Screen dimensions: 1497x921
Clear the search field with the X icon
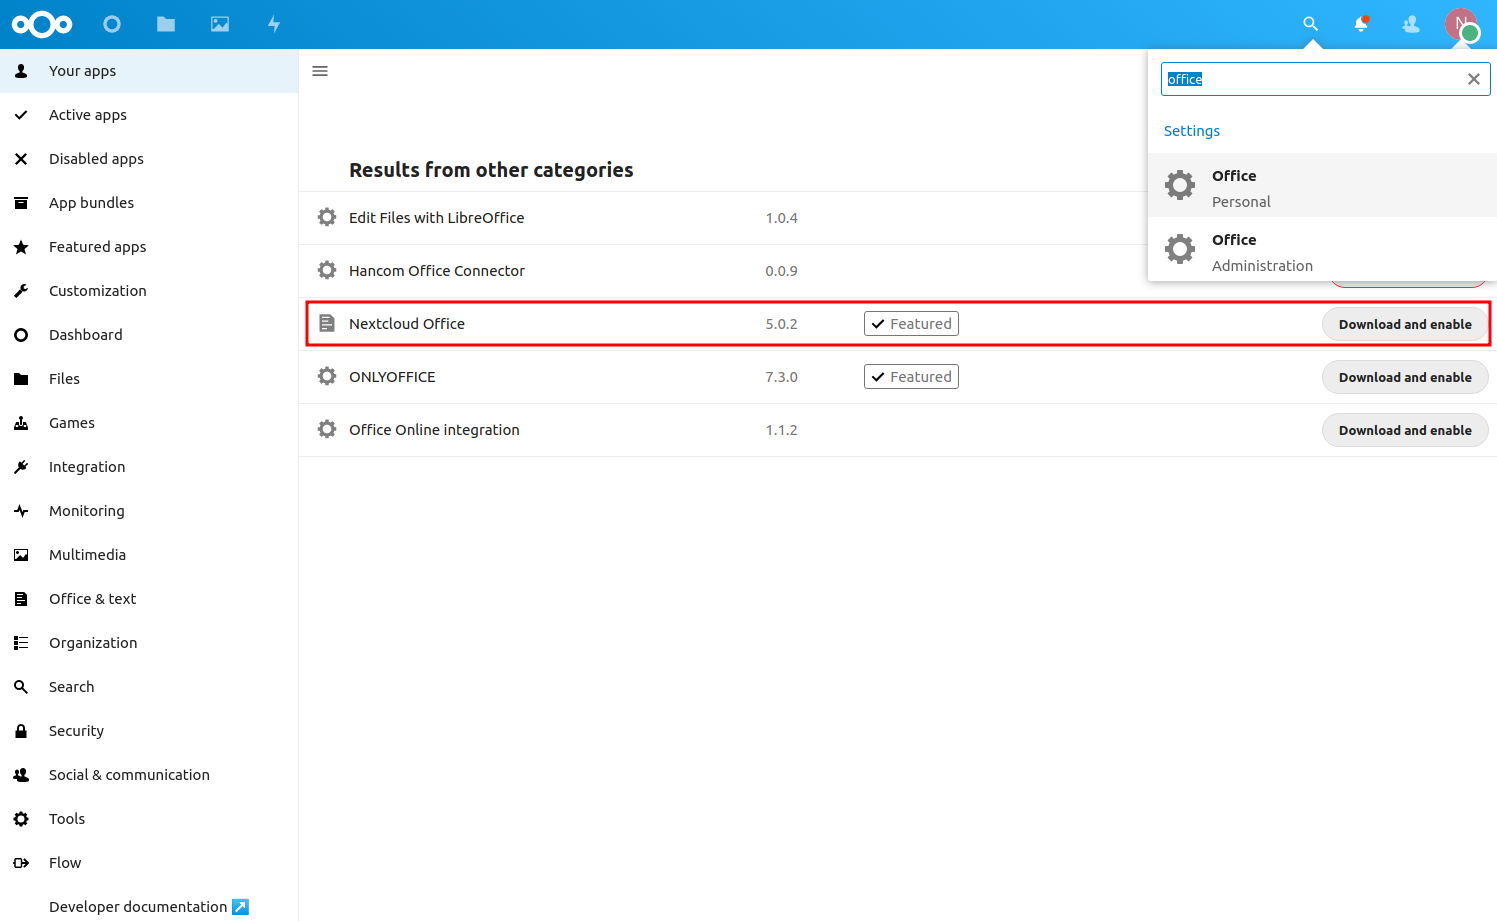click(x=1473, y=79)
